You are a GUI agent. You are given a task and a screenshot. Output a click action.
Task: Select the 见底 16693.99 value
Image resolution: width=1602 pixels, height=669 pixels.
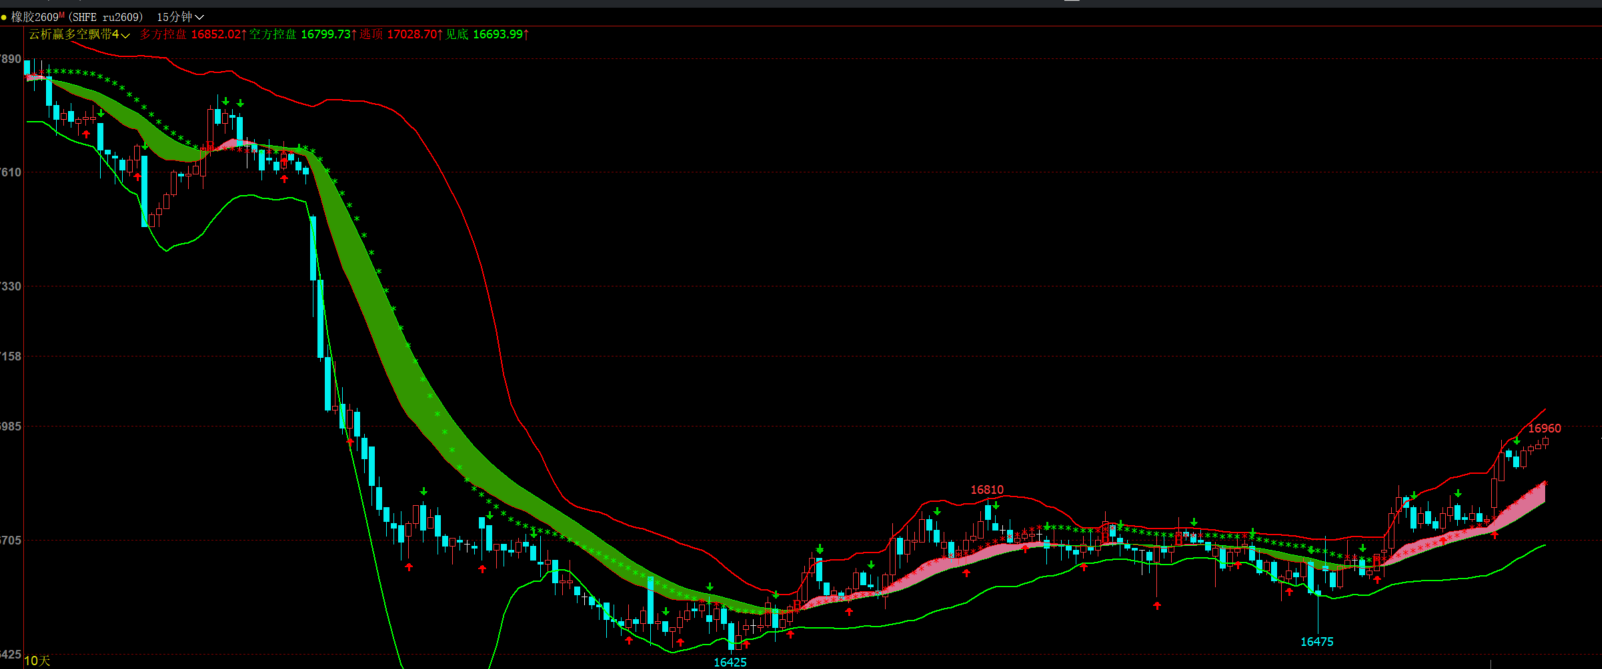pos(487,34)
